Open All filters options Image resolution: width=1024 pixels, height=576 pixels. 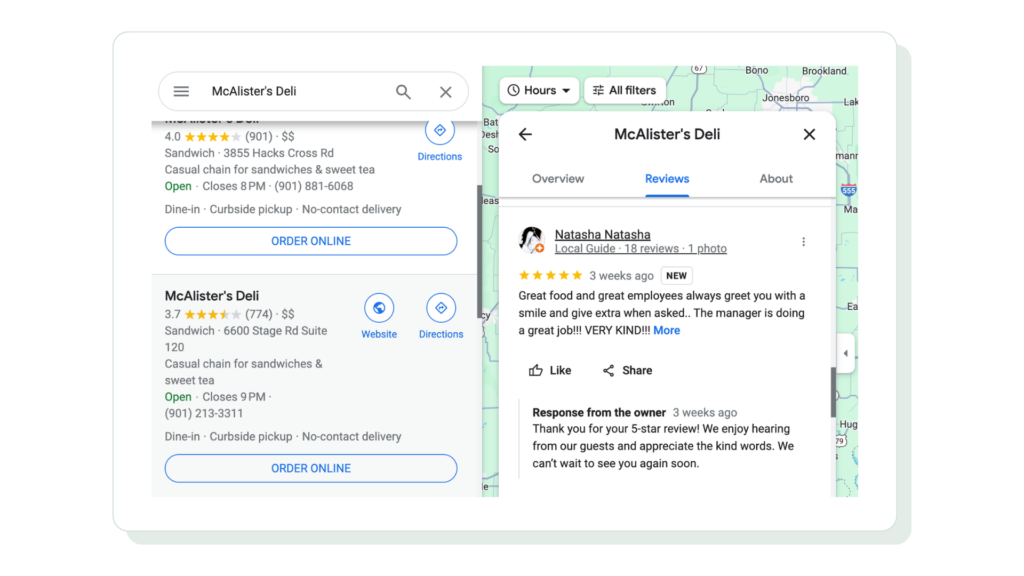[x=624, y=90]
